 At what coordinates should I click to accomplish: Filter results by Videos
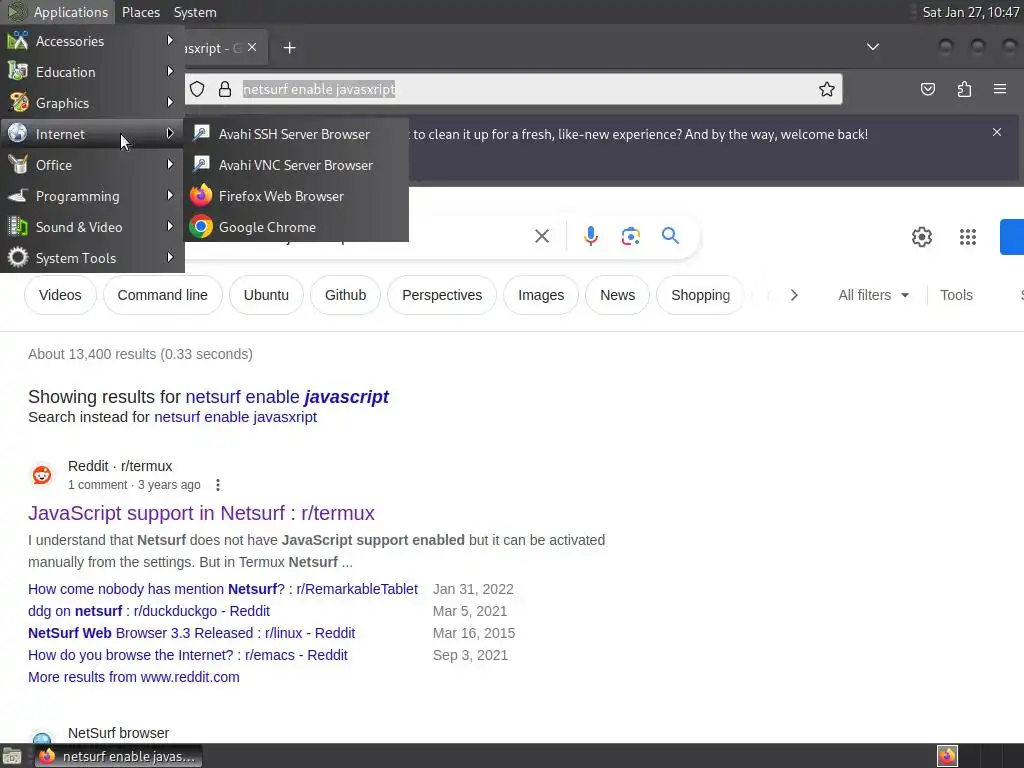60,295
